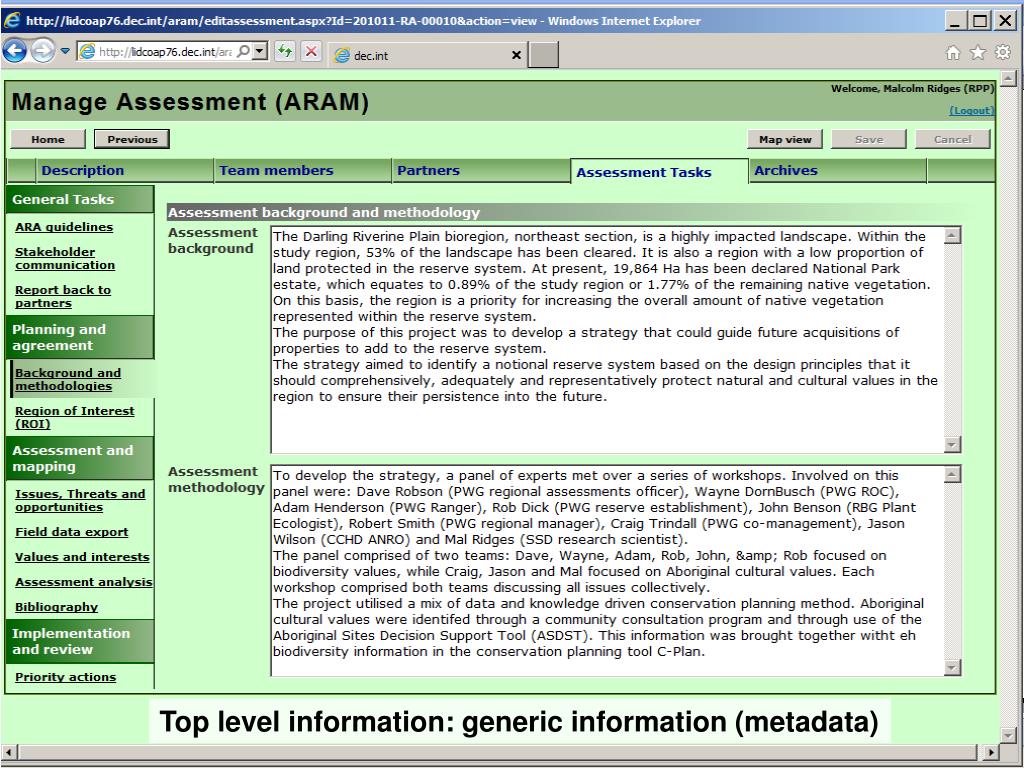This screenshot has height=768, width=1024.
Task: Open Stakeholder communication link
Action: tap(65, 259)
